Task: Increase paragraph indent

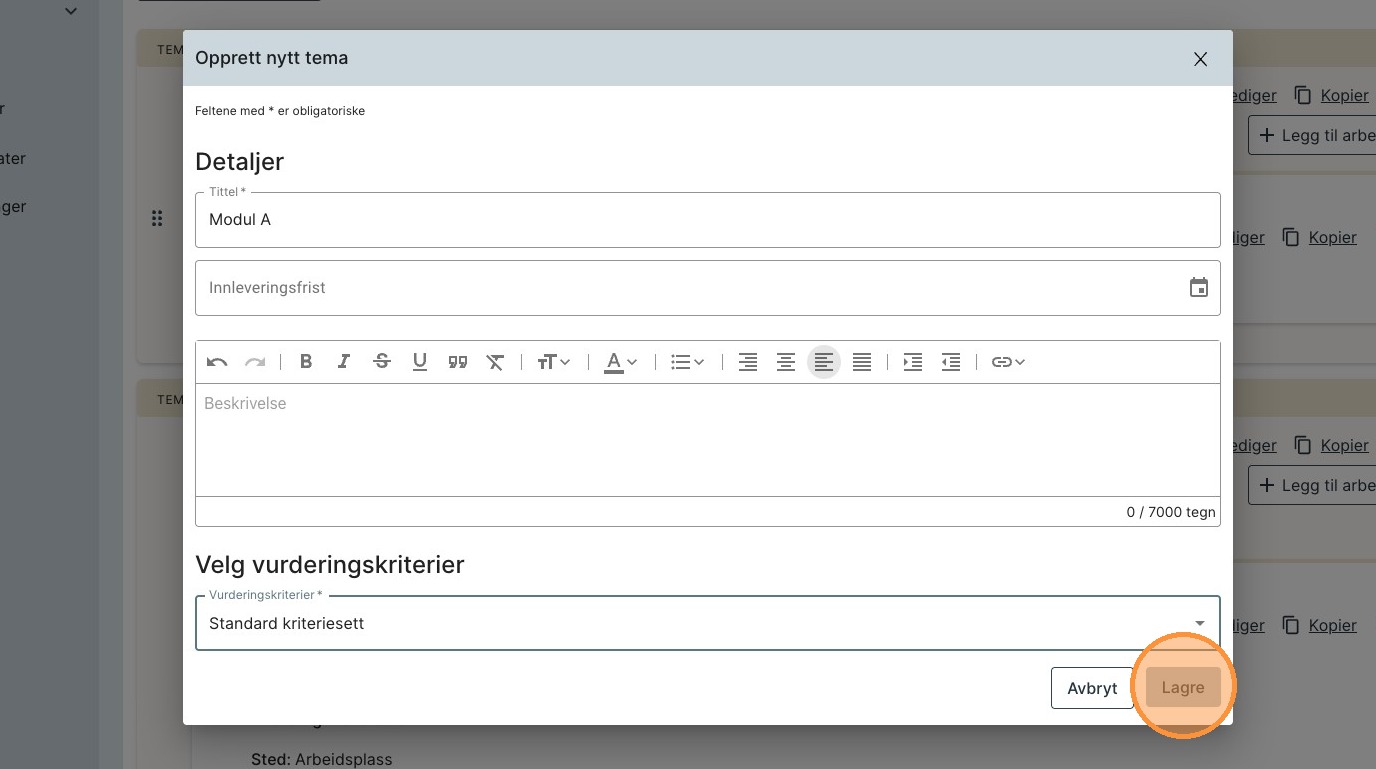Action: 912,362
